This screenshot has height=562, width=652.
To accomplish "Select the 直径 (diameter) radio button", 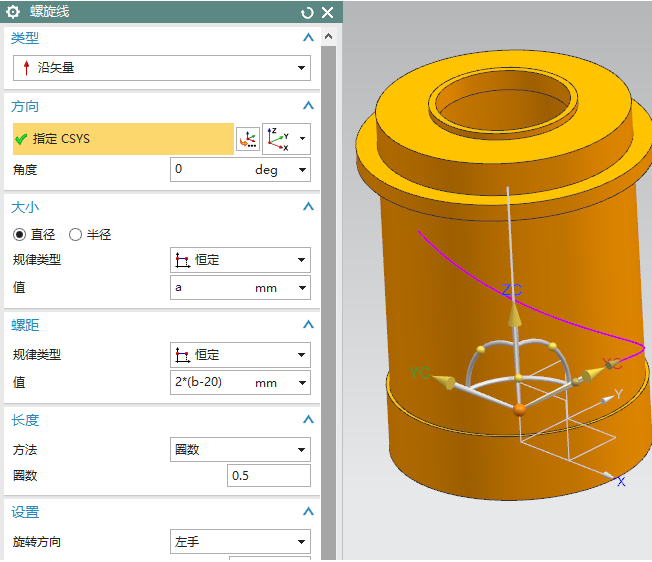I will coord(18,234).
